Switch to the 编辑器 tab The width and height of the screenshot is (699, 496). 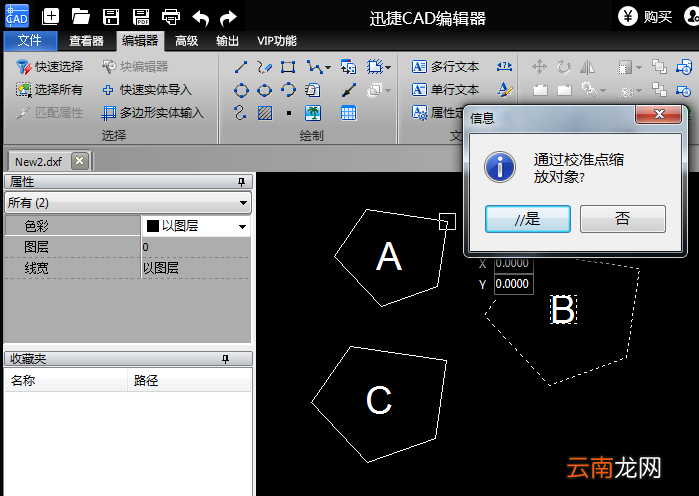coord(140,41)
